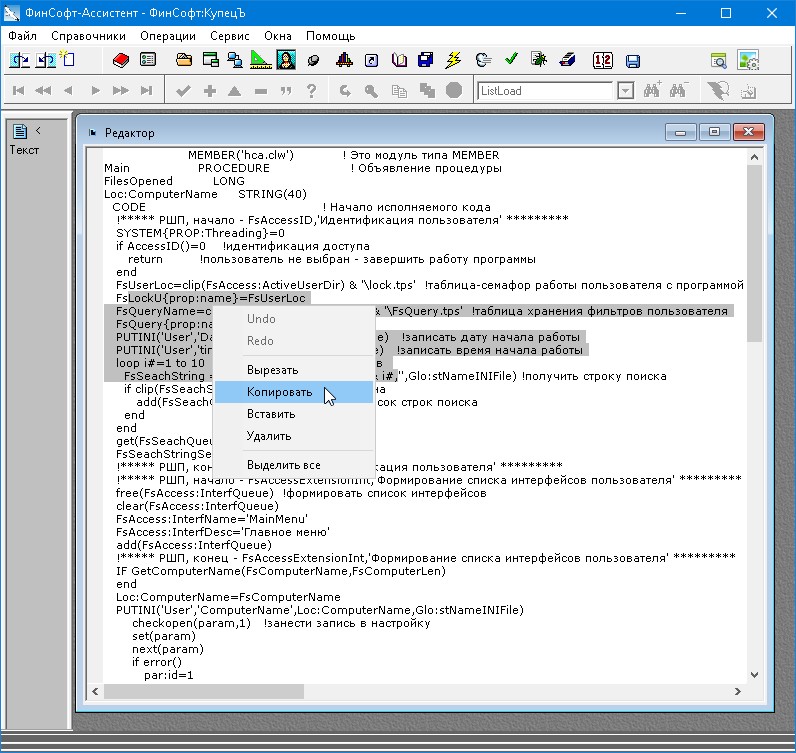
Task: Click the Текст document icon in side panel
Action: (x=20, y=132)
